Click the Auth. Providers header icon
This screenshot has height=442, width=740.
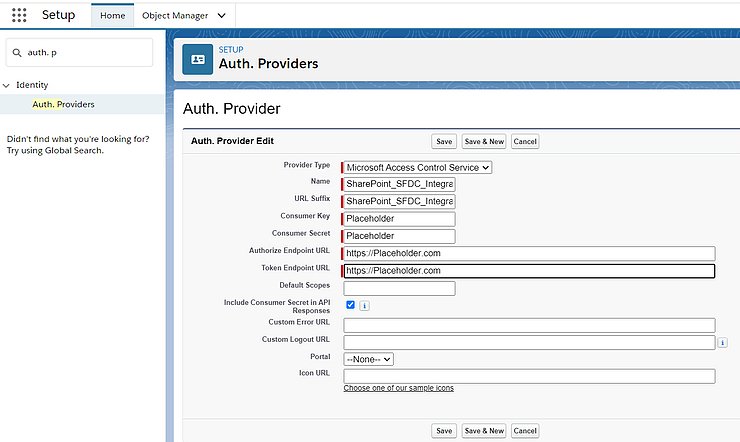click(197, 59)
